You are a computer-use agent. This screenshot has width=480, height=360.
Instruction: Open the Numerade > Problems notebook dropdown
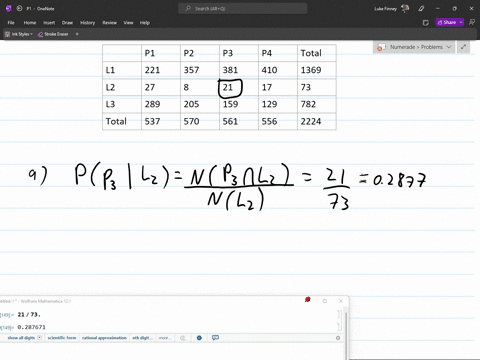[414, 47]
